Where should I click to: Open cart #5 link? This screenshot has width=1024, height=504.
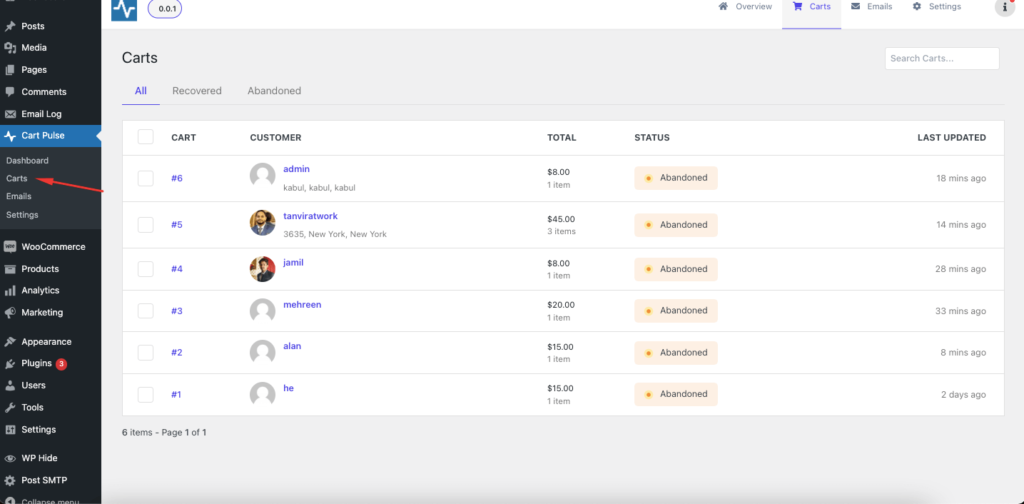tap(177, 225)
